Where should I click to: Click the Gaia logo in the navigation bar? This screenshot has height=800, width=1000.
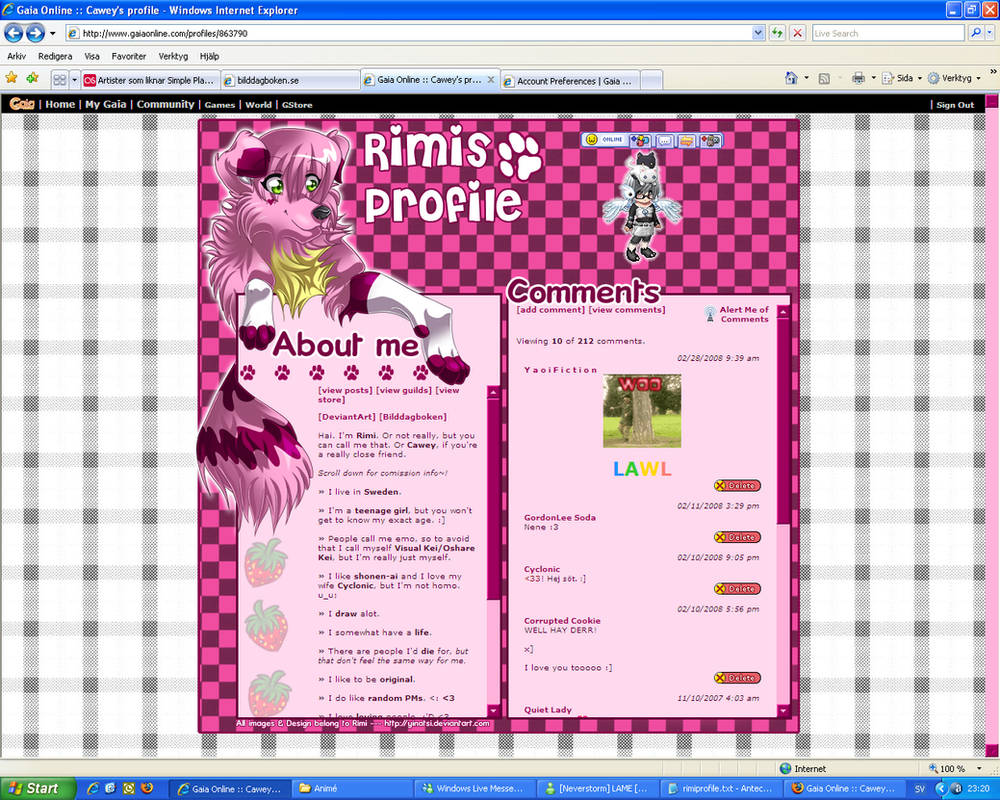coord(20,104)
